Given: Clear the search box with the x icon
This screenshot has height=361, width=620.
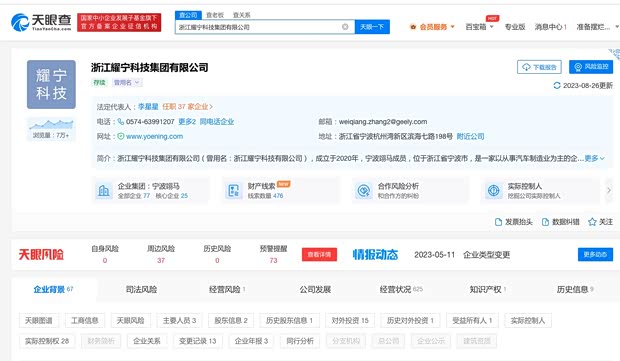Looking at the screenshot, I should [x=345, y=26].
